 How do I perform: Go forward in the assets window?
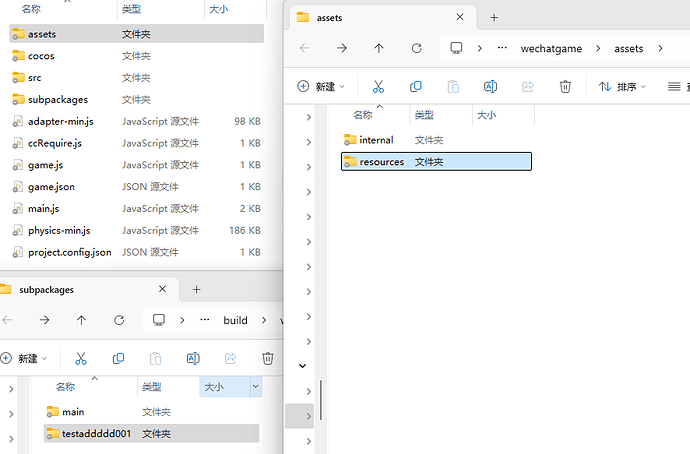point(341,48)
